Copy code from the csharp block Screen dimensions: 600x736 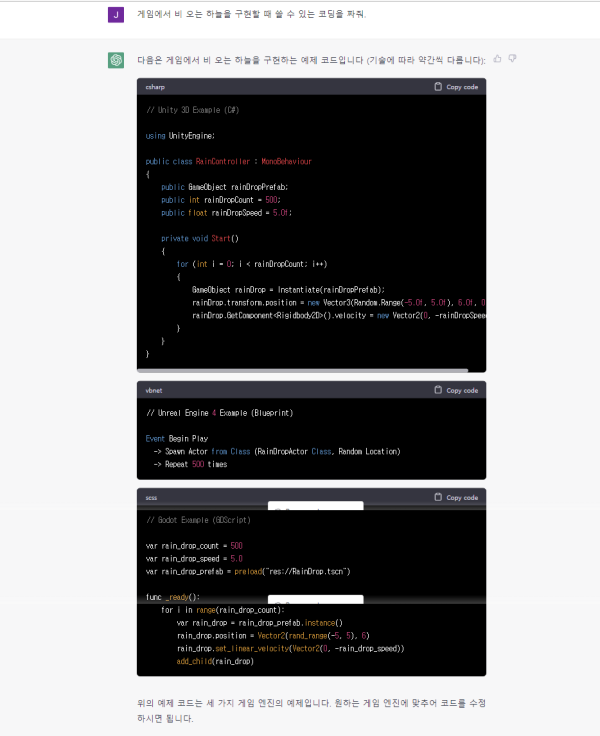(456, 87)
